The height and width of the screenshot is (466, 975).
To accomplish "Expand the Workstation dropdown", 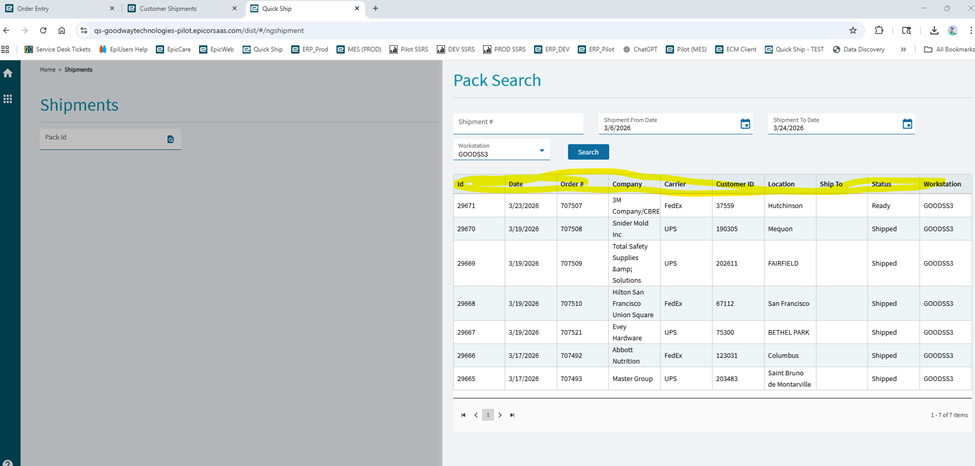I will pos(543,151).
